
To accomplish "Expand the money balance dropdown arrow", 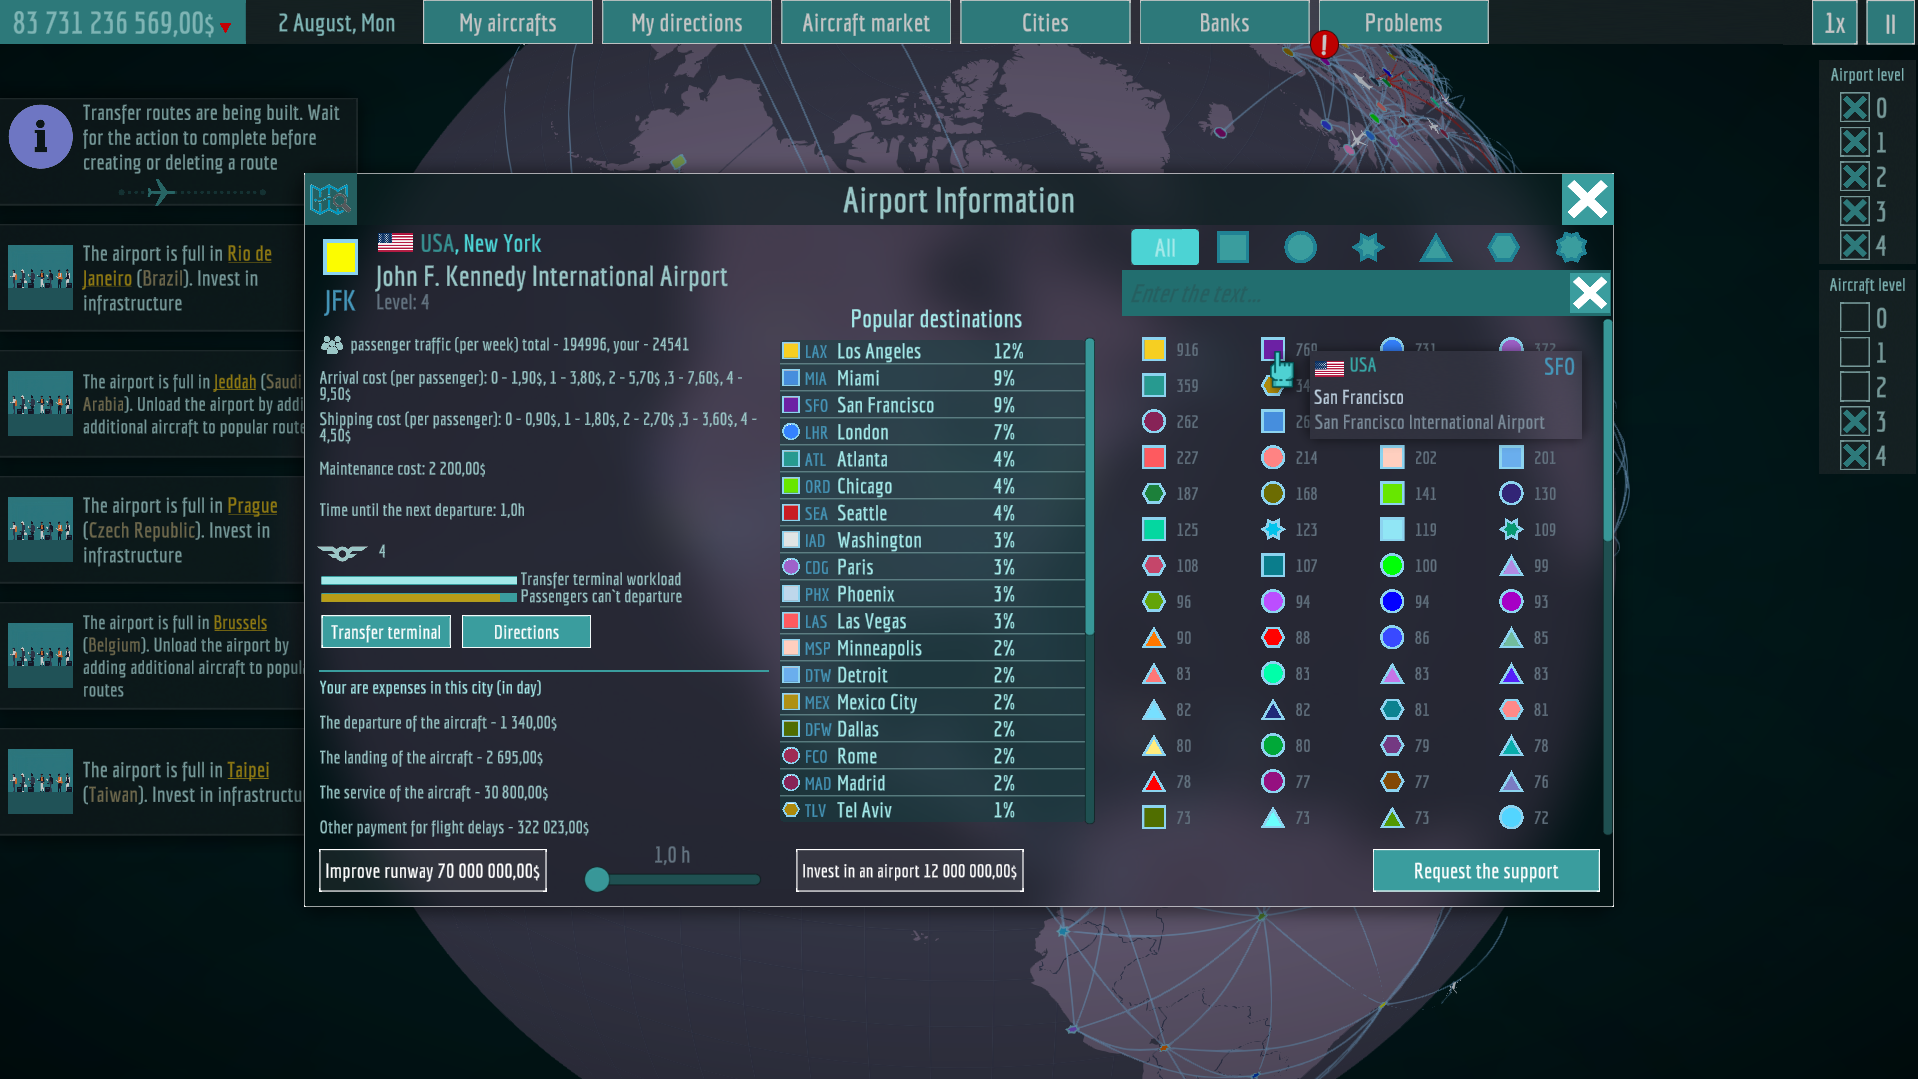I will (226, 27).
